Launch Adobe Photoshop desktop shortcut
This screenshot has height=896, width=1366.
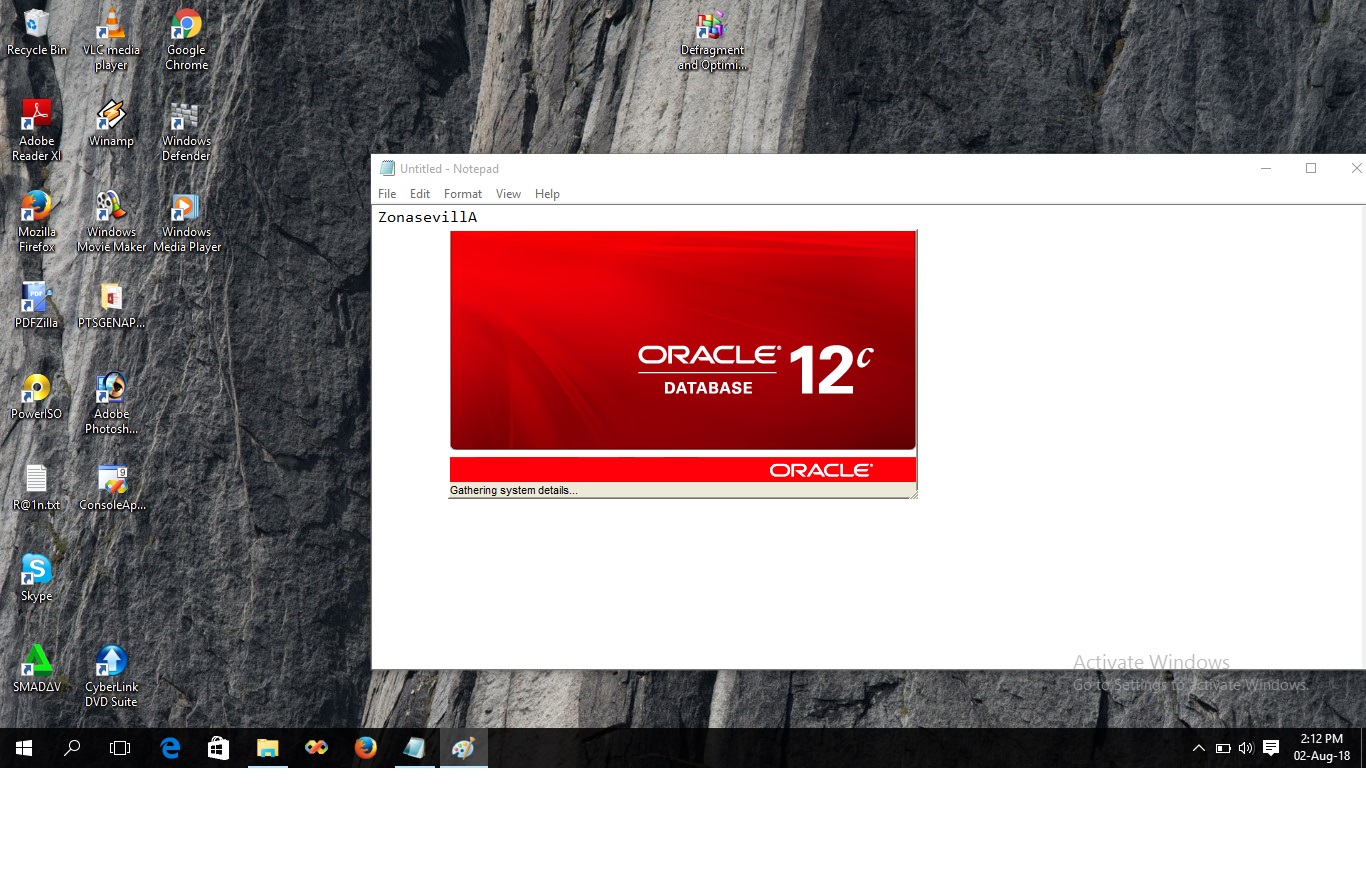tap(110, 387)
